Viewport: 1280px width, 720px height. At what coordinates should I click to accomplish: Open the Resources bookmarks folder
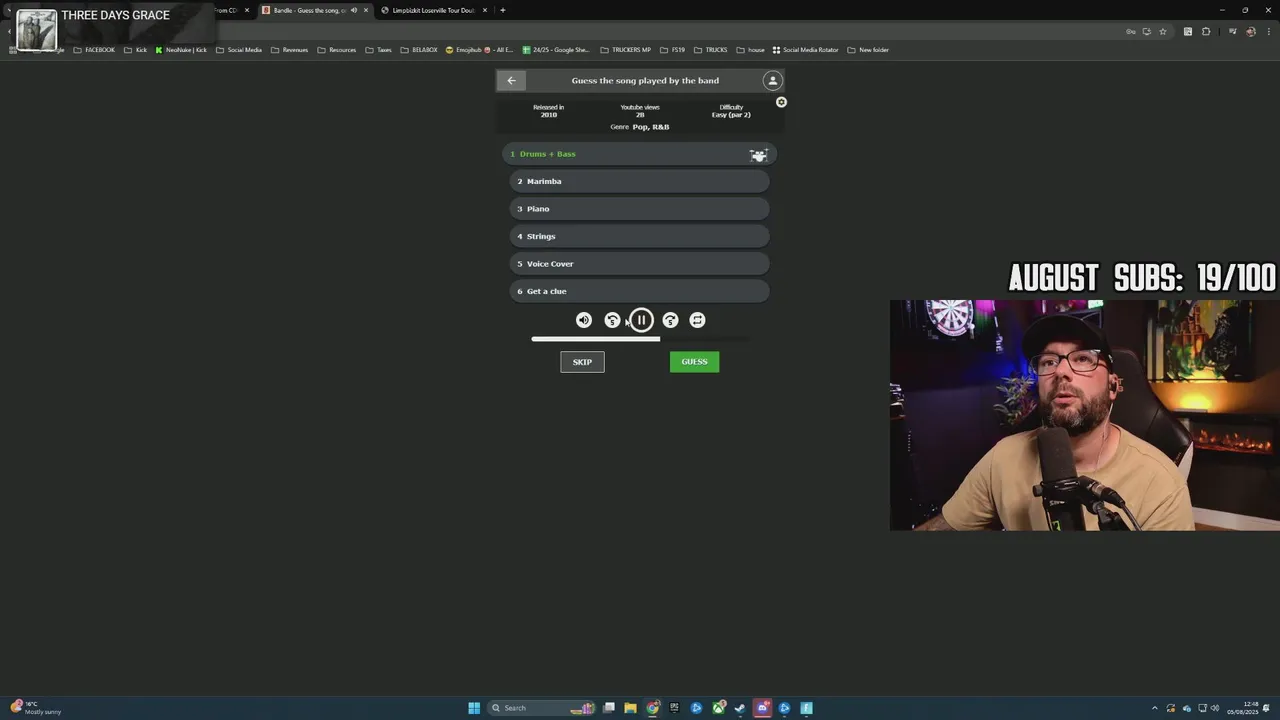337,50
